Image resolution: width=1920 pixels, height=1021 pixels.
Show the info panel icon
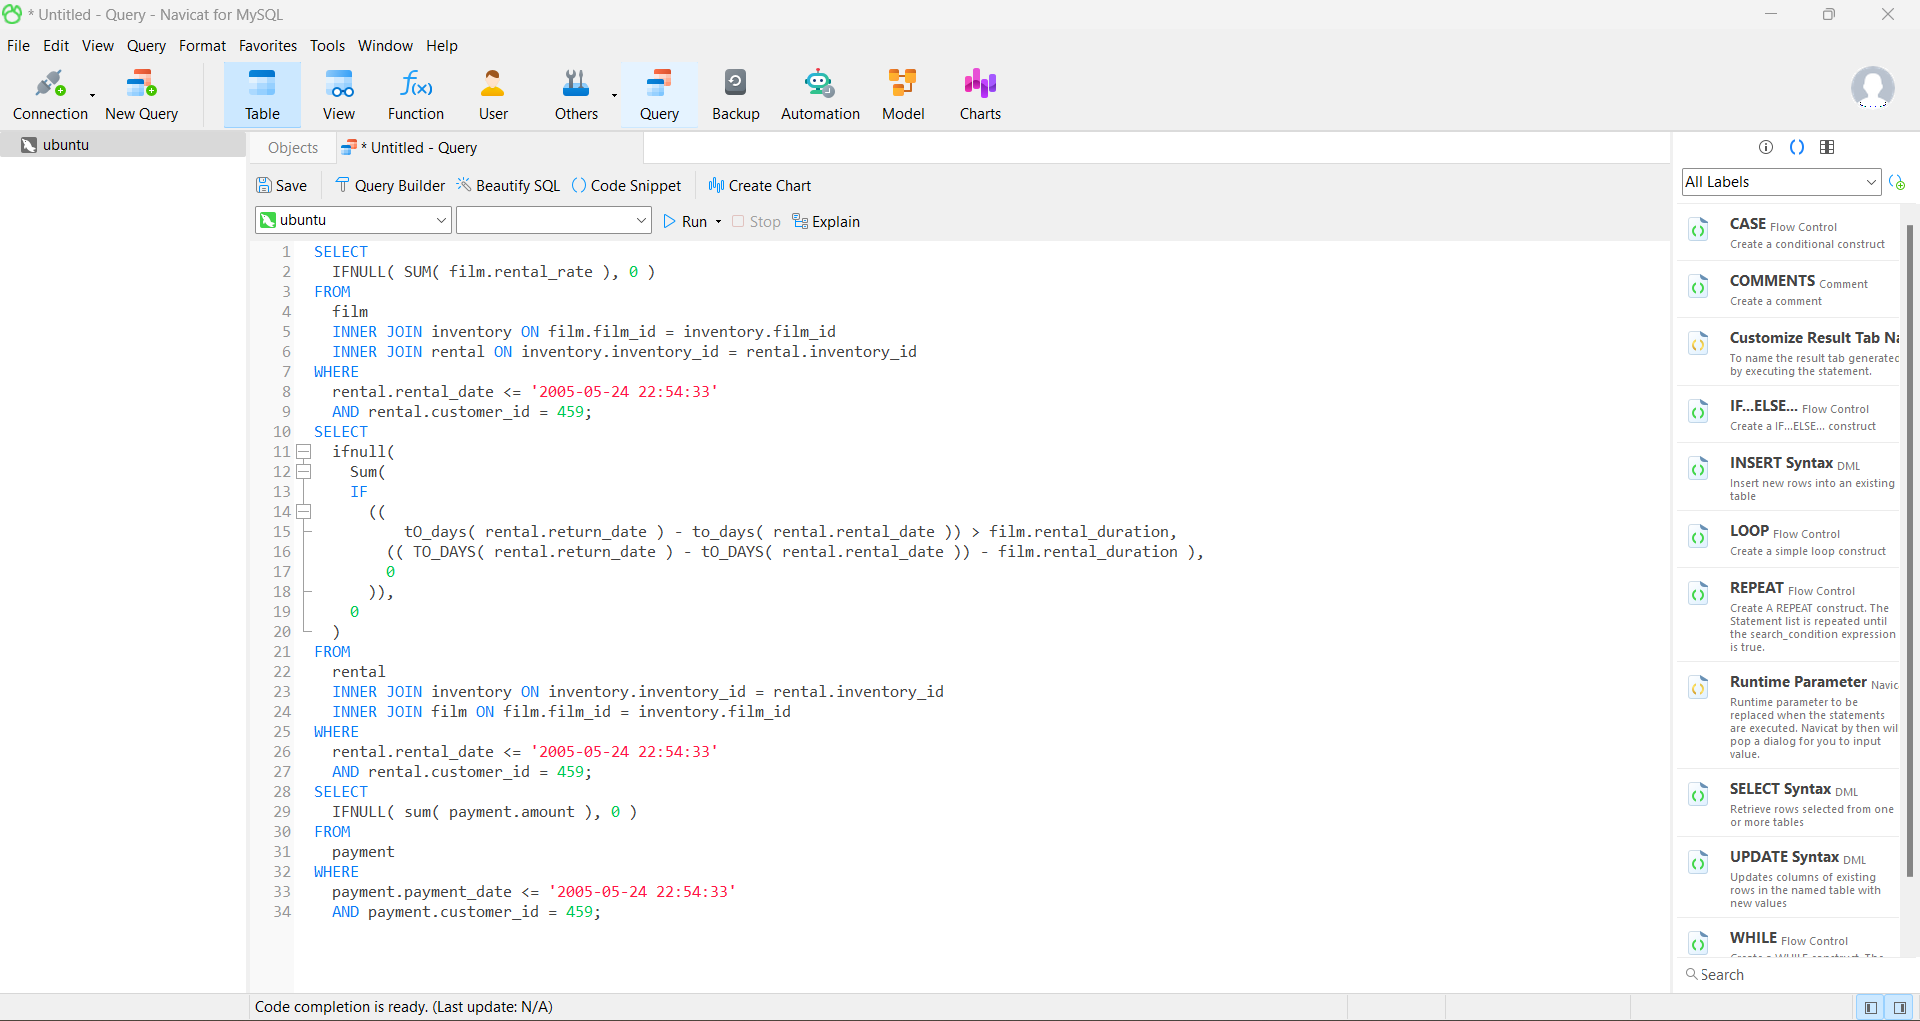1765,147
